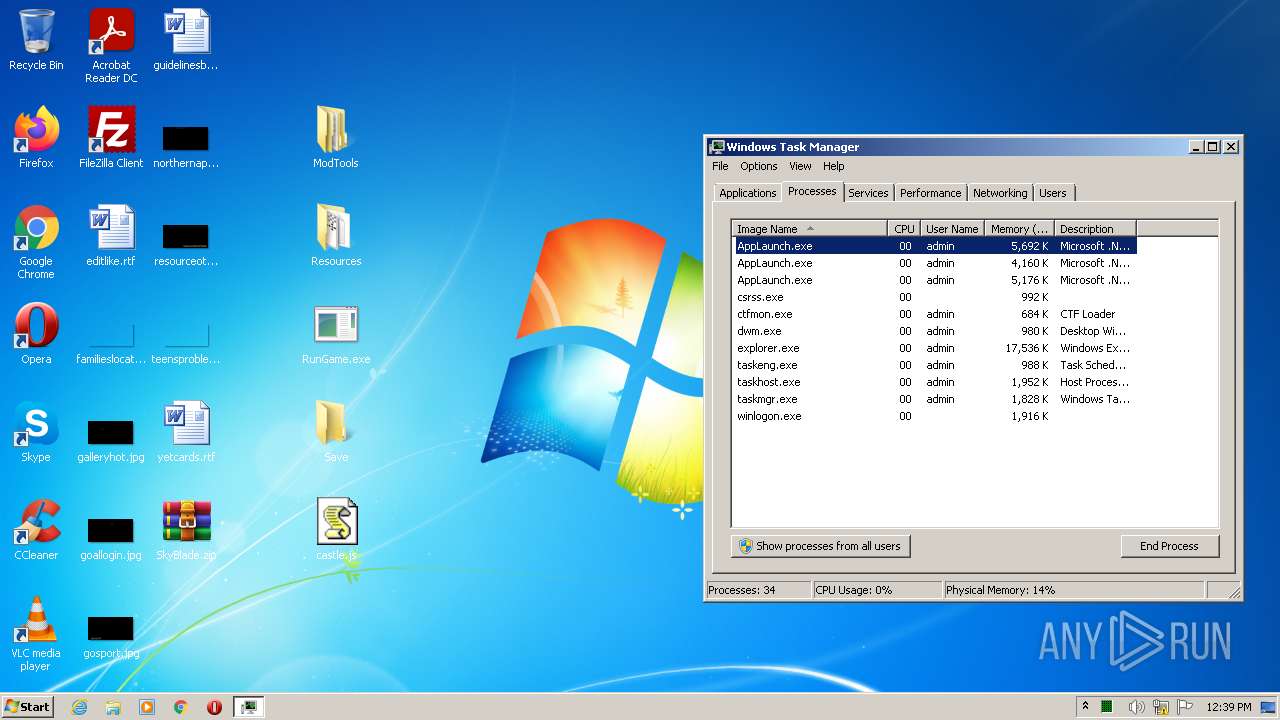Open the Resources folder
Image resolution: width=1280 pixels, height=720 pixels.
pyautogui.click(x=335, y=236)
